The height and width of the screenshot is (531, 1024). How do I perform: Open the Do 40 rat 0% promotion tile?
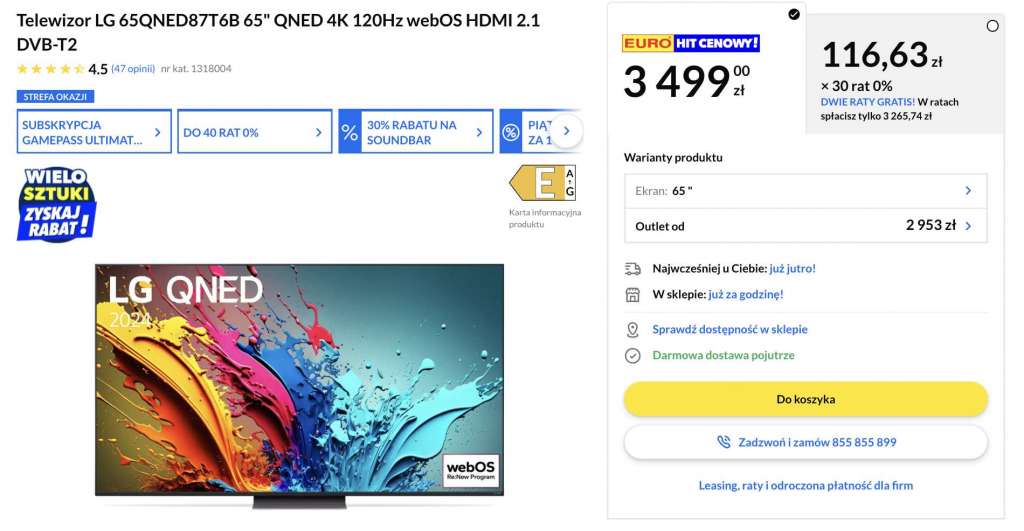254,132
